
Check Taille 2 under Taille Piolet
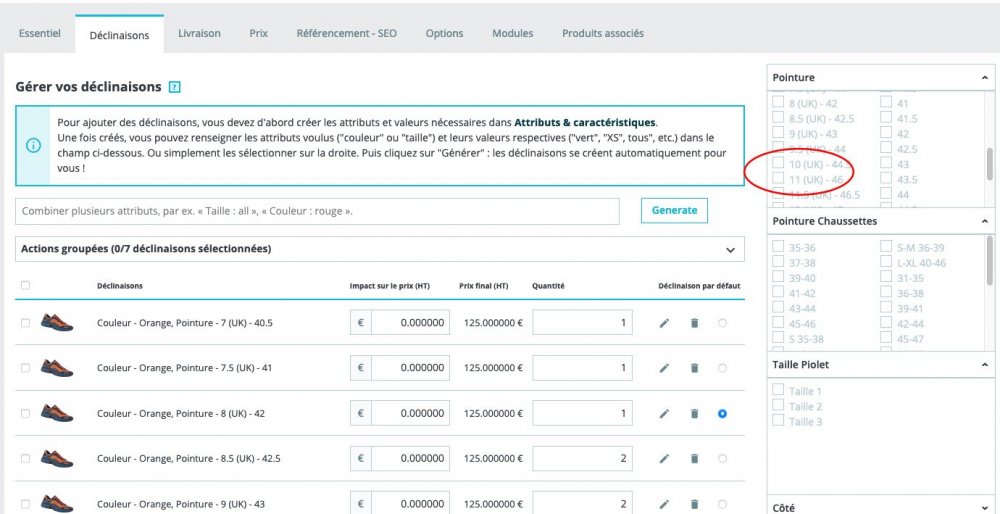click(778, 405)
